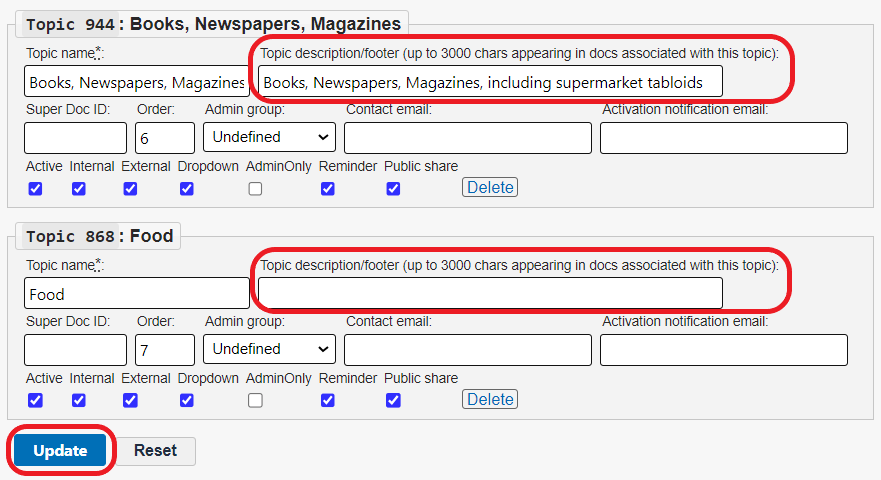The width and height of the screenshot is (881, 480).
Task: Open Admin group dropdown for Food topic
Action: coord(269,349)
